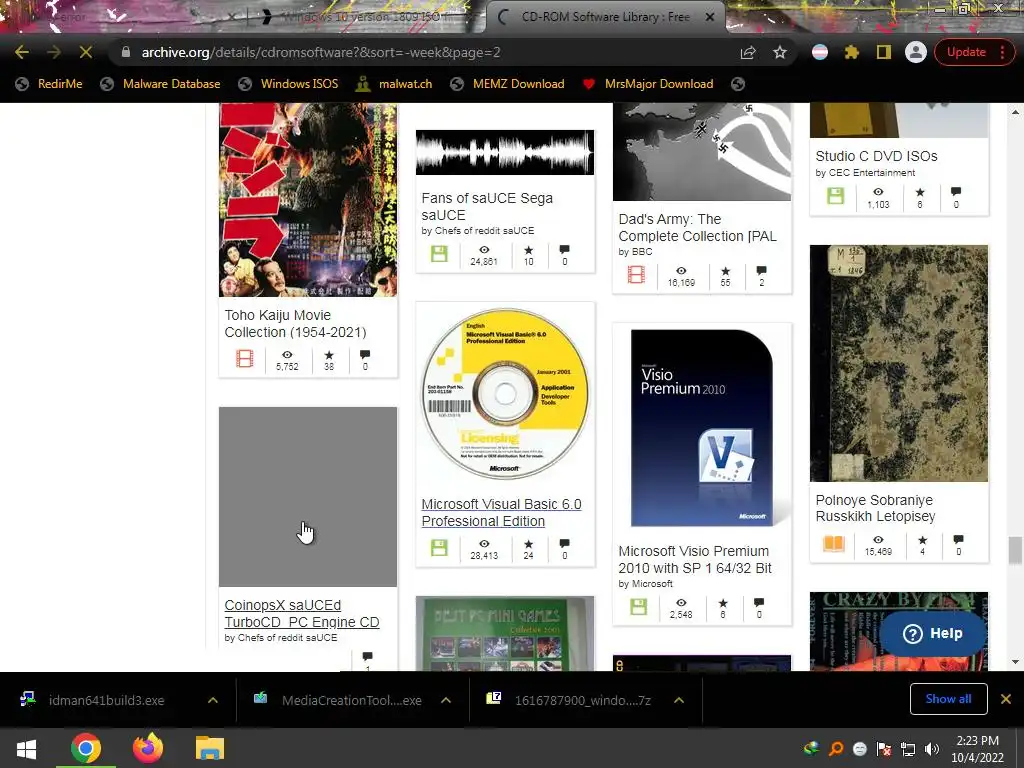Bookmark this page with the star icon
This screenshot has width=1024, height=768.
click(780, 52)
